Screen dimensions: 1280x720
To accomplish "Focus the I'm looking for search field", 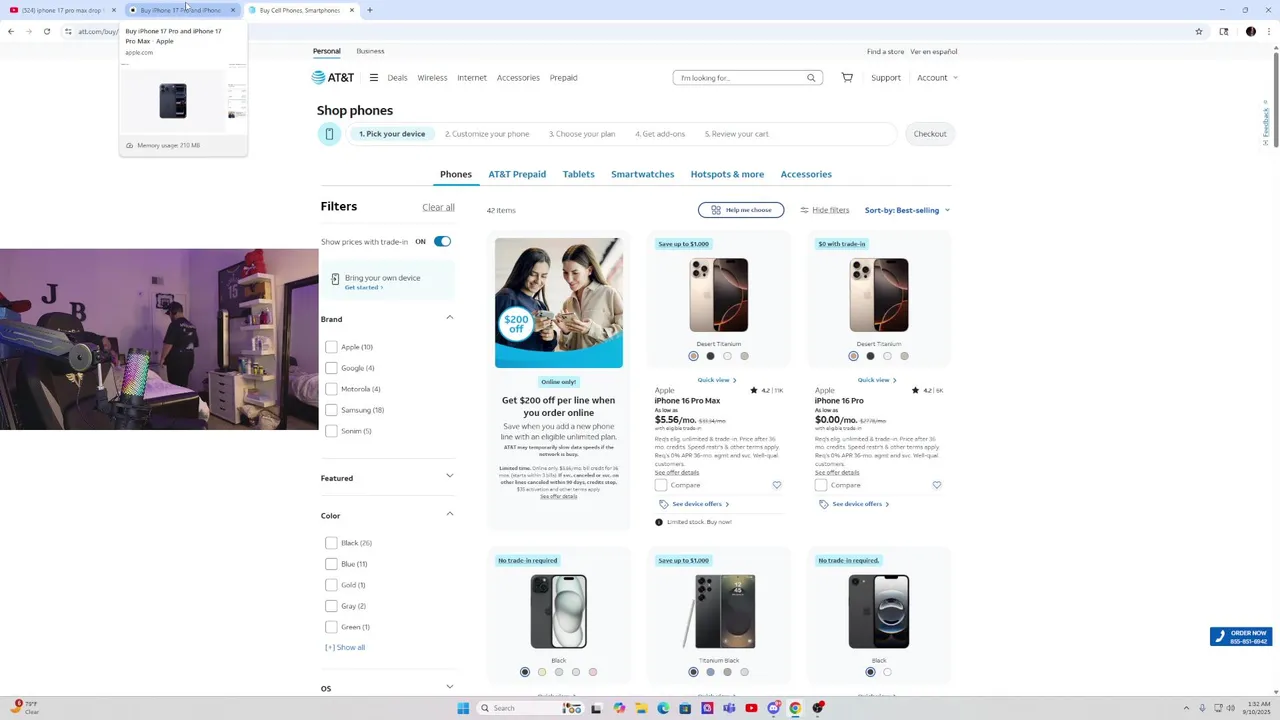I will [x=740, y=77].
